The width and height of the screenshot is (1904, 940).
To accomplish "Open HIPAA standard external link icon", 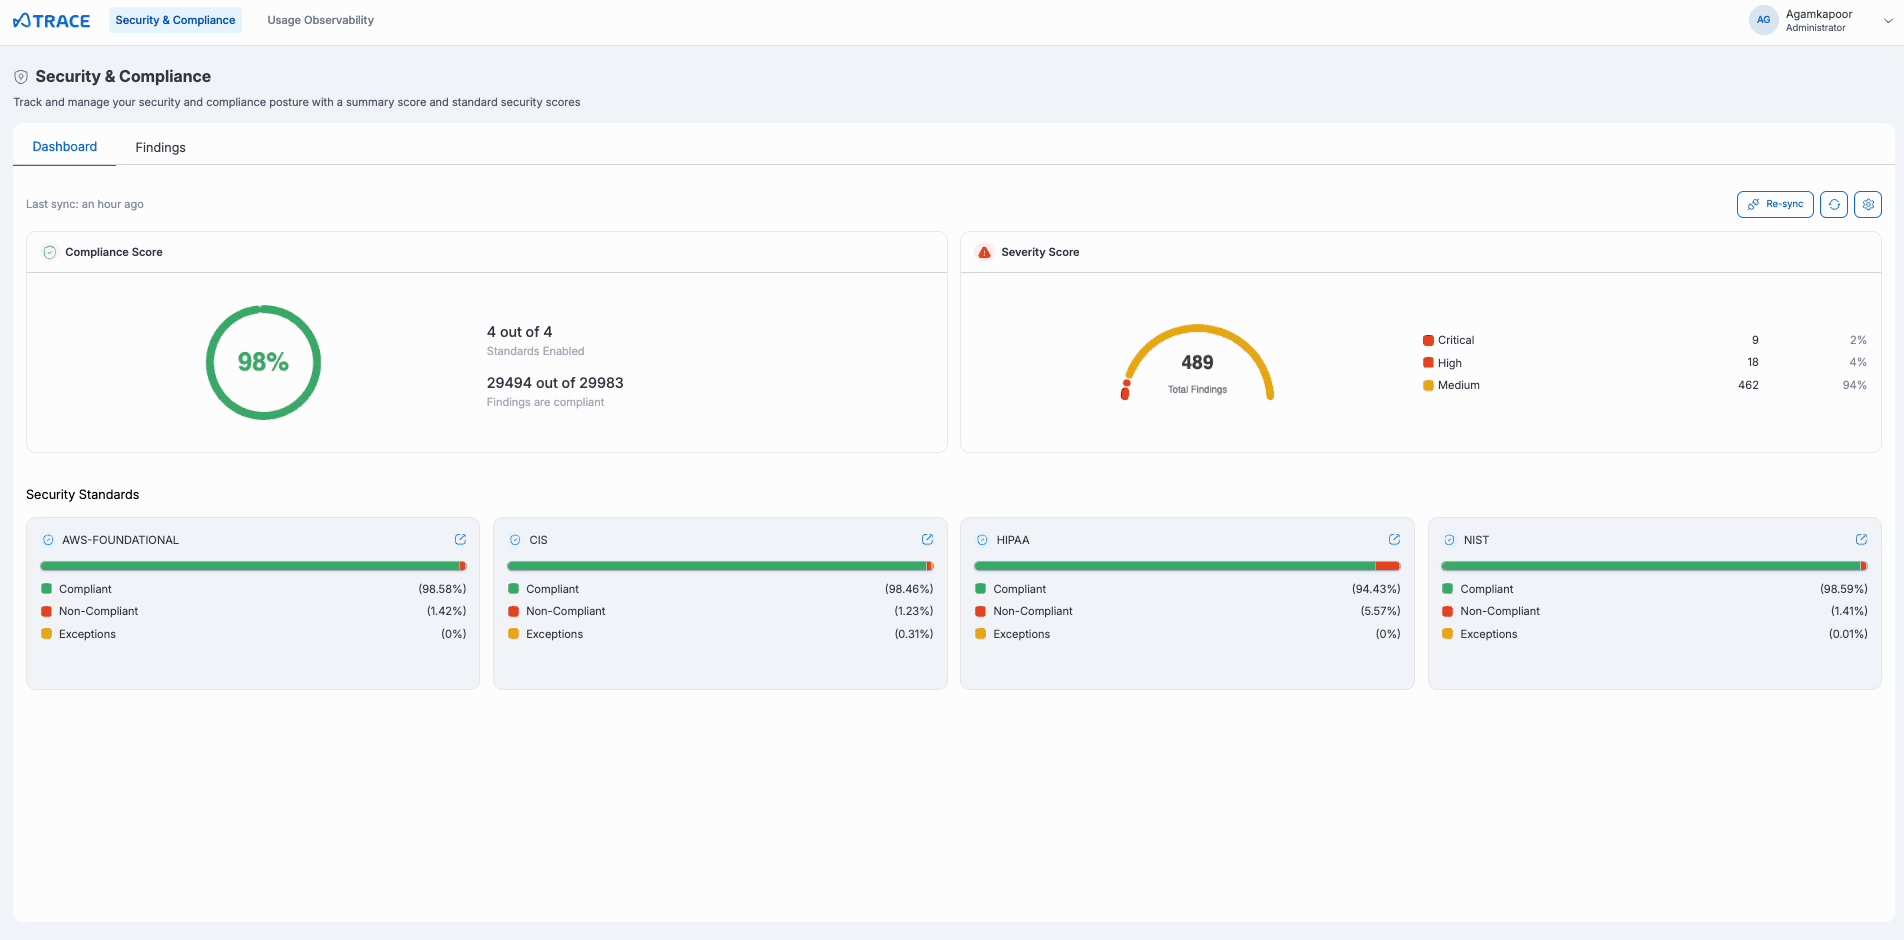I will tap(1394, 540).
